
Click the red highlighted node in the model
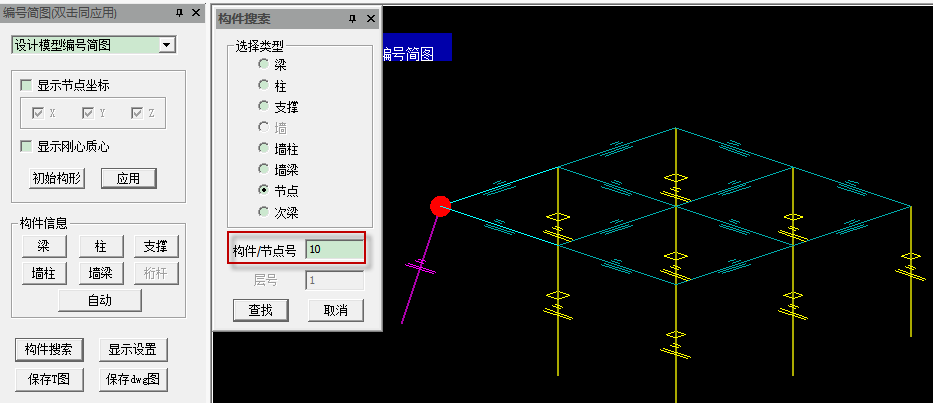pyautogui.click(x=440, y=205)
